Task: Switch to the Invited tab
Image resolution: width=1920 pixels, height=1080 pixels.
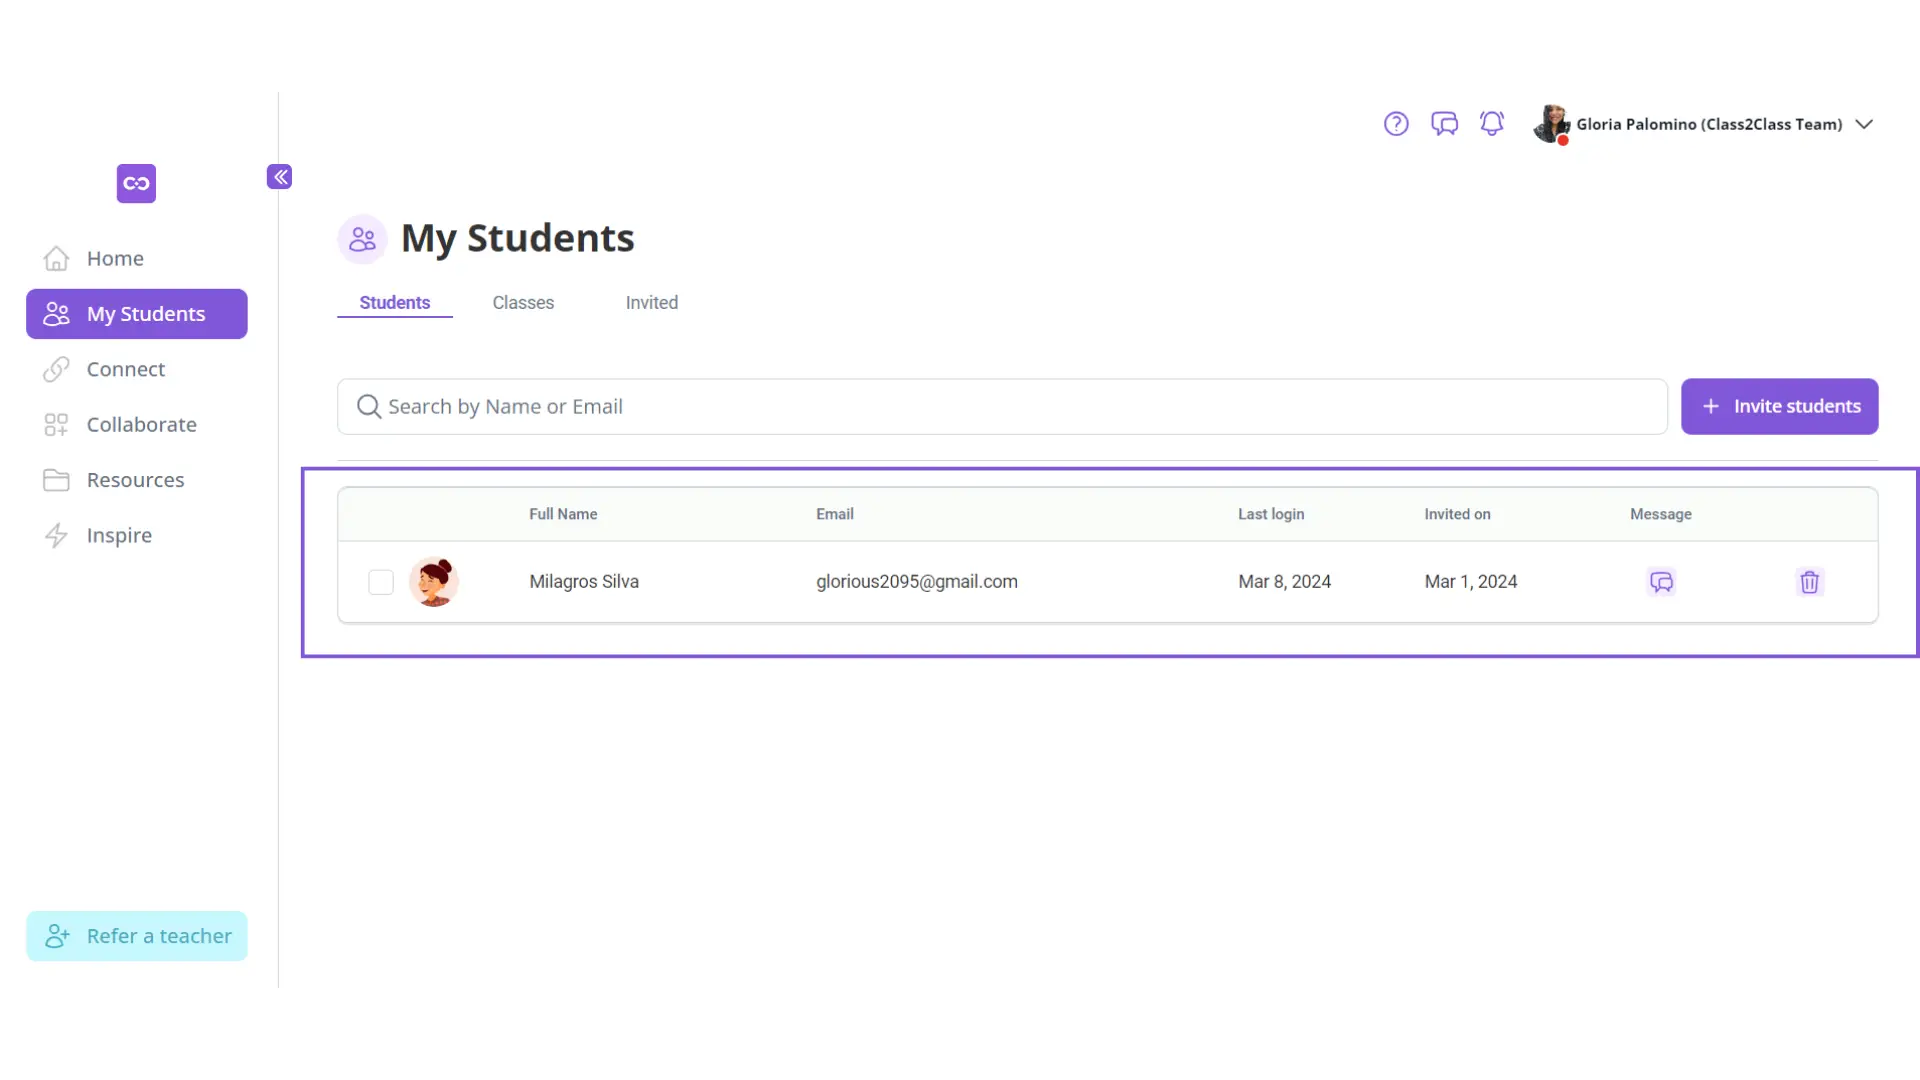Action: (652, 303)
